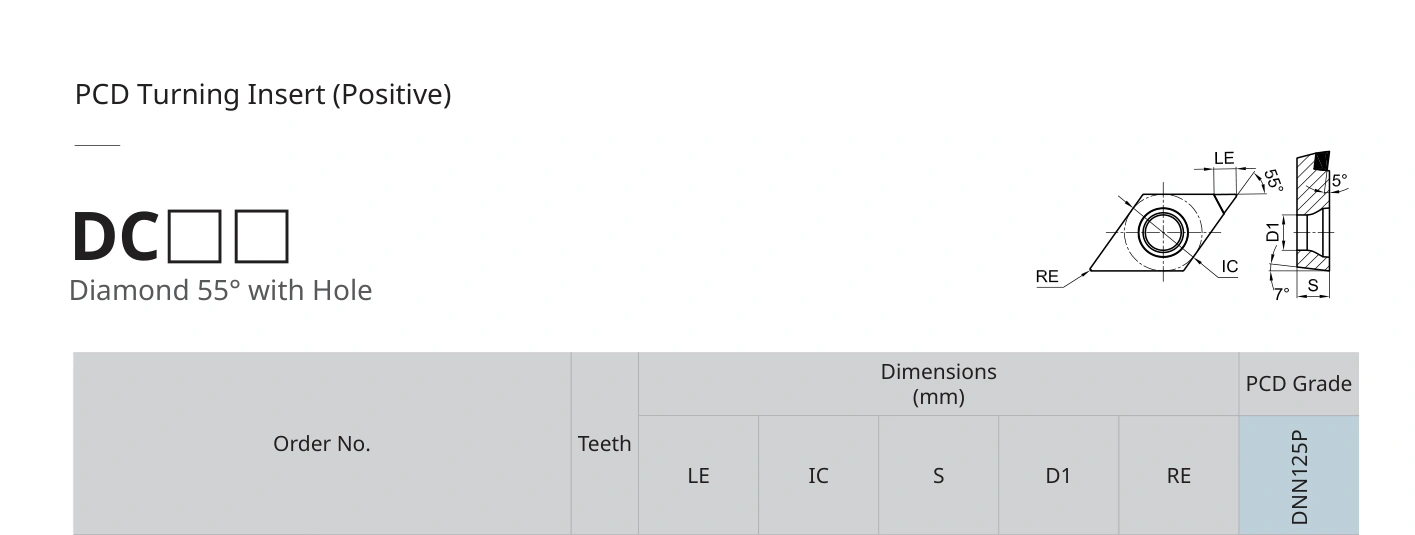Select the D1 dimension column header
This screenshot has height=535, width=1415.
1058,475
